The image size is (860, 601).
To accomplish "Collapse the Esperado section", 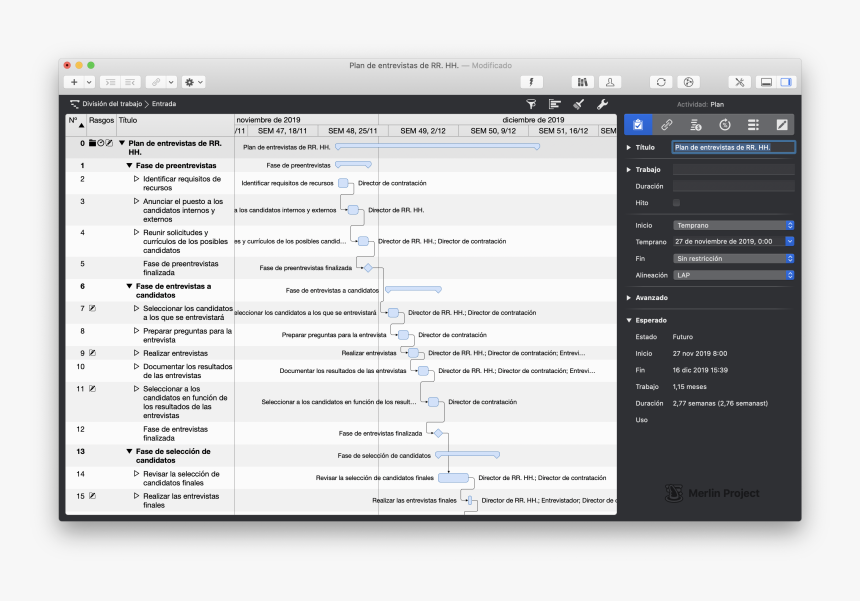I will tap(629, 320).
